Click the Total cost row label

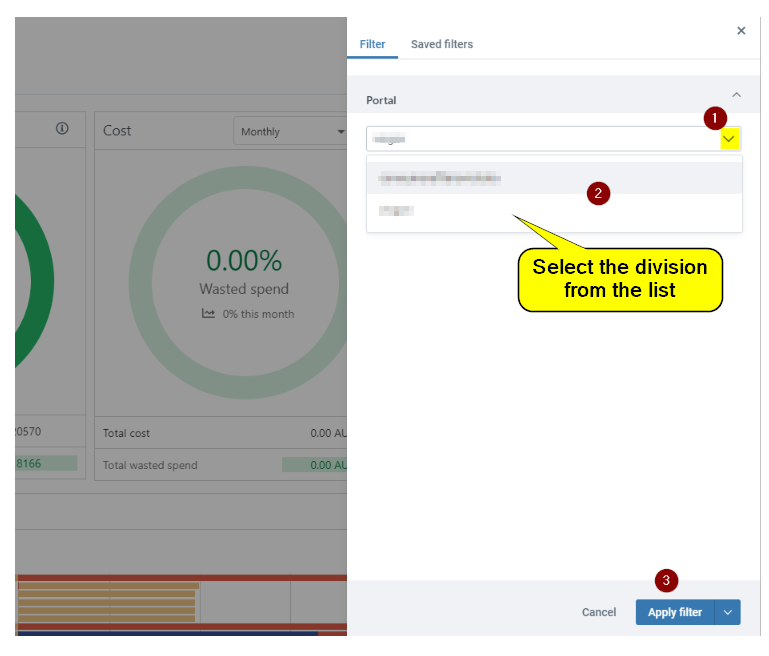(x=126, y=433)
